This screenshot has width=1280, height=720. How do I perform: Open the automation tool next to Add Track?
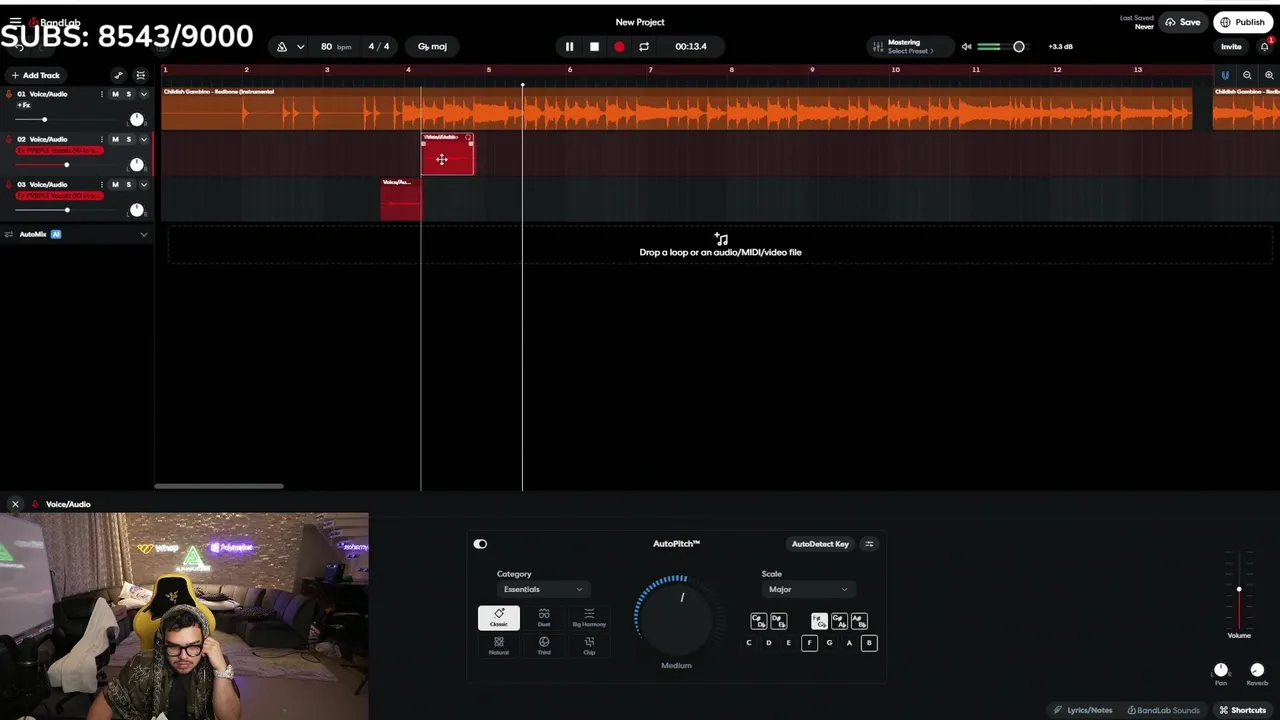click(x=119, y=75)
